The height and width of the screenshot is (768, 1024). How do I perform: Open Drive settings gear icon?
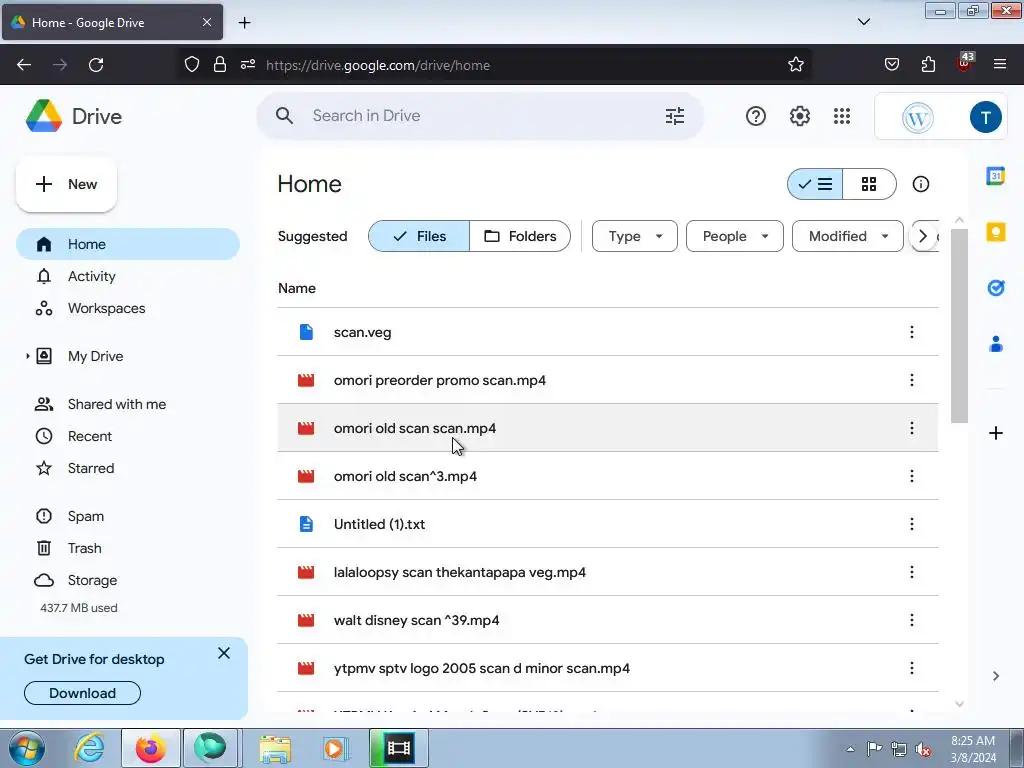(x=799, y=116)
